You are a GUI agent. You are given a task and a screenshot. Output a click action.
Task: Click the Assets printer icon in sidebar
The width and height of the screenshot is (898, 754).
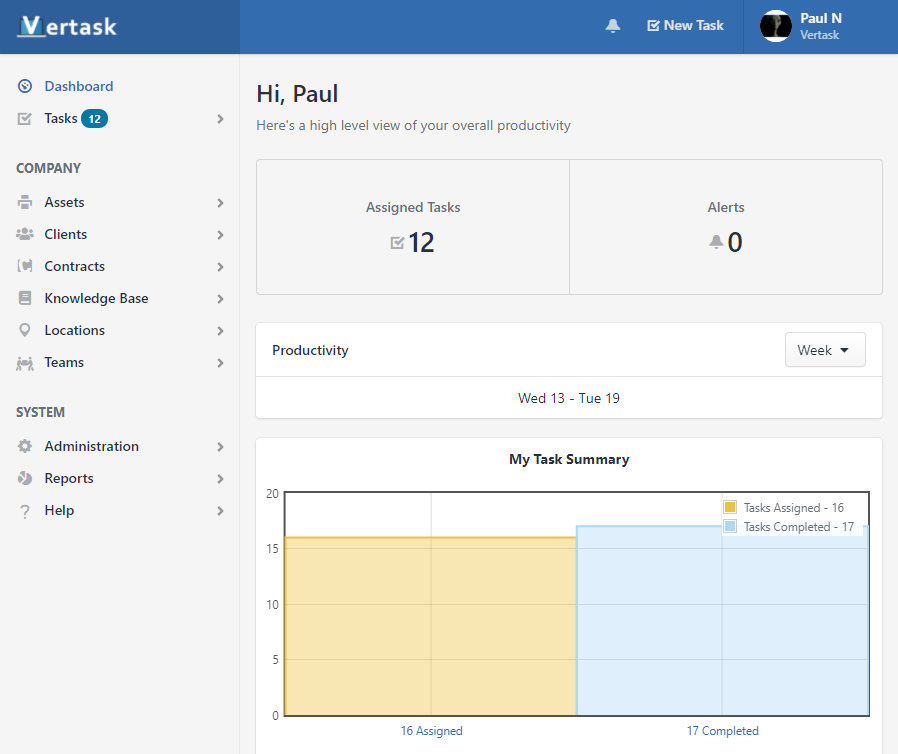tap(25, 202)
